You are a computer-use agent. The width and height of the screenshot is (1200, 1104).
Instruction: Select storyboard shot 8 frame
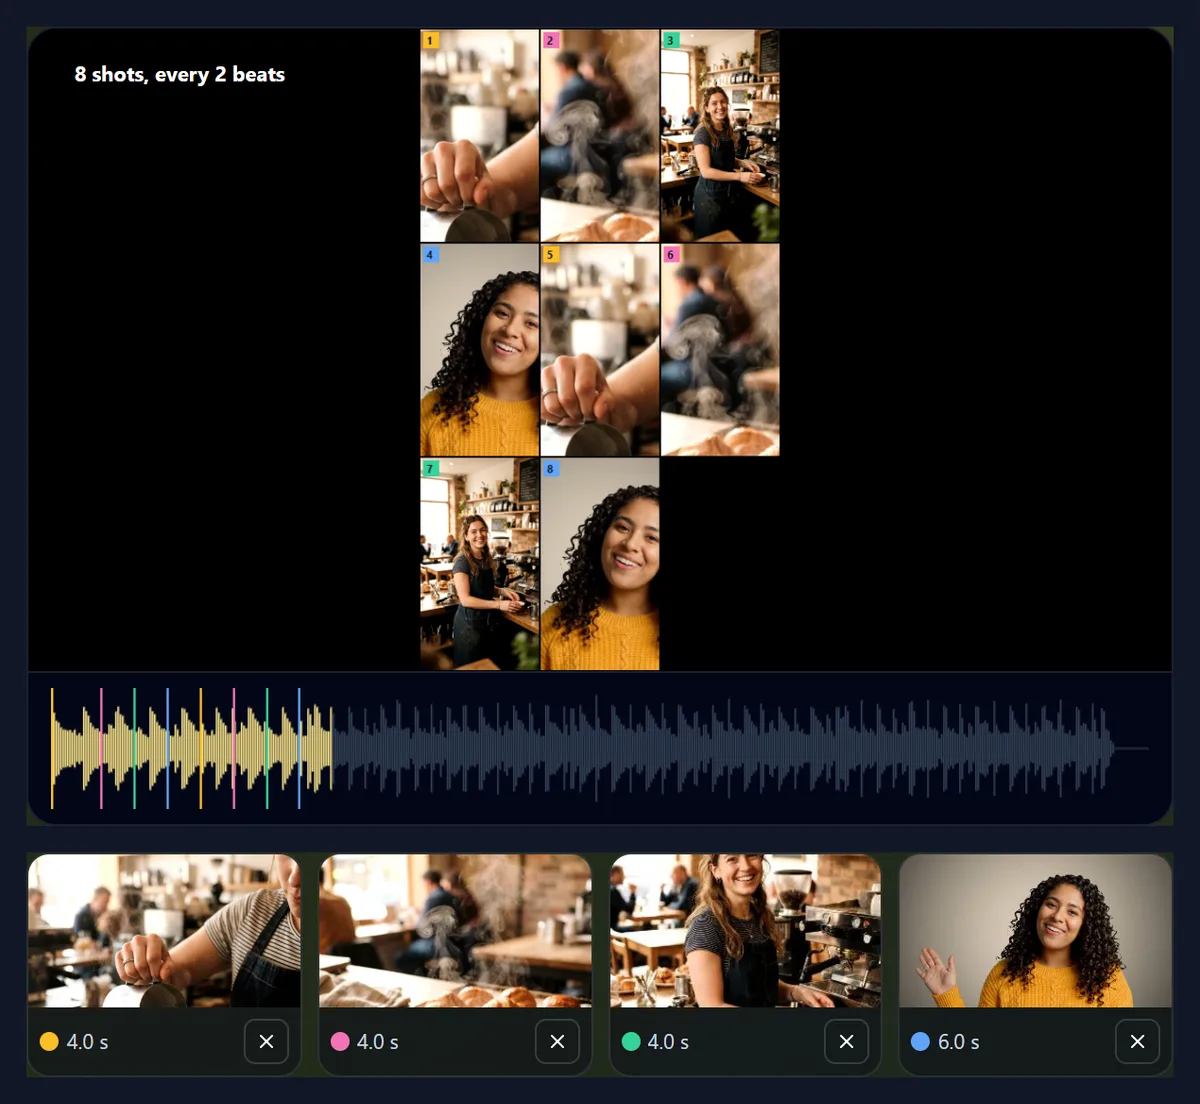pos(600,564)
